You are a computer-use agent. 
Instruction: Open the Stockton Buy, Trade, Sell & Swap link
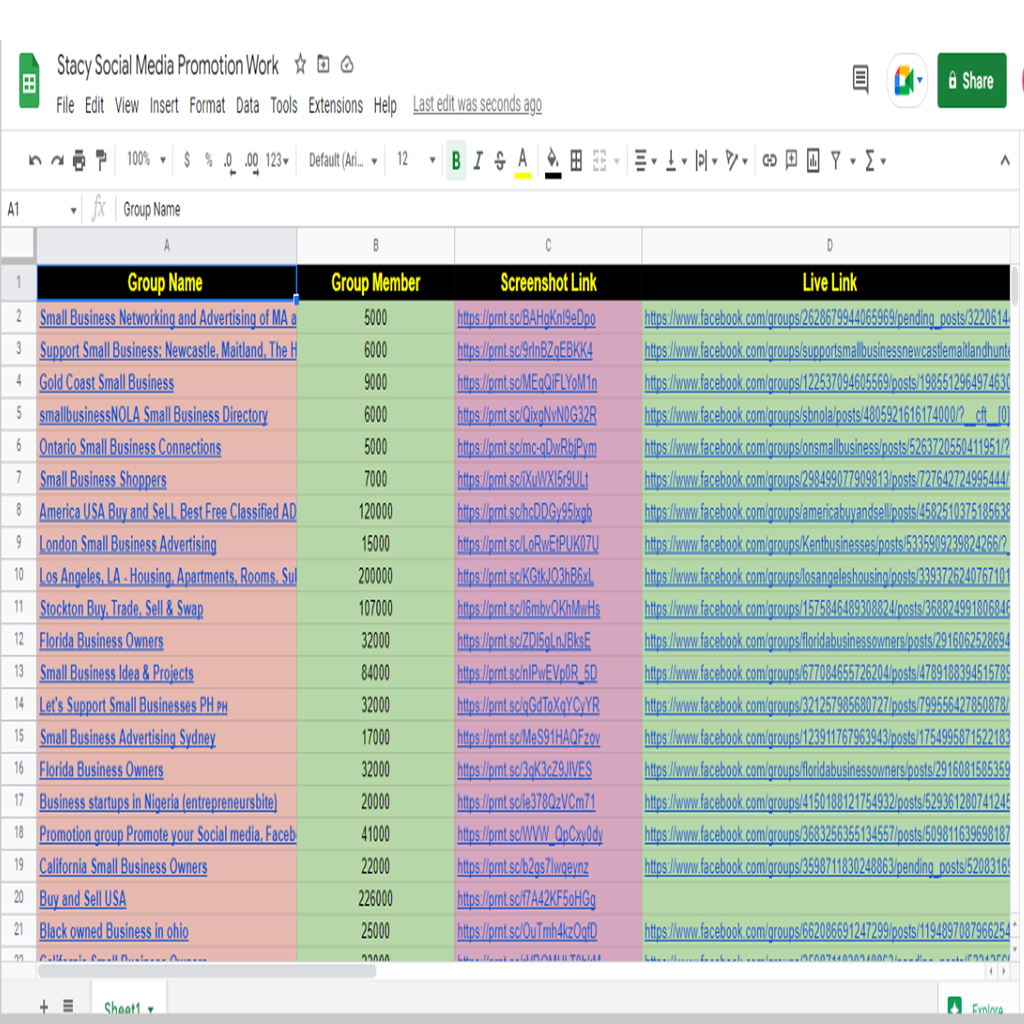[121, 608]
